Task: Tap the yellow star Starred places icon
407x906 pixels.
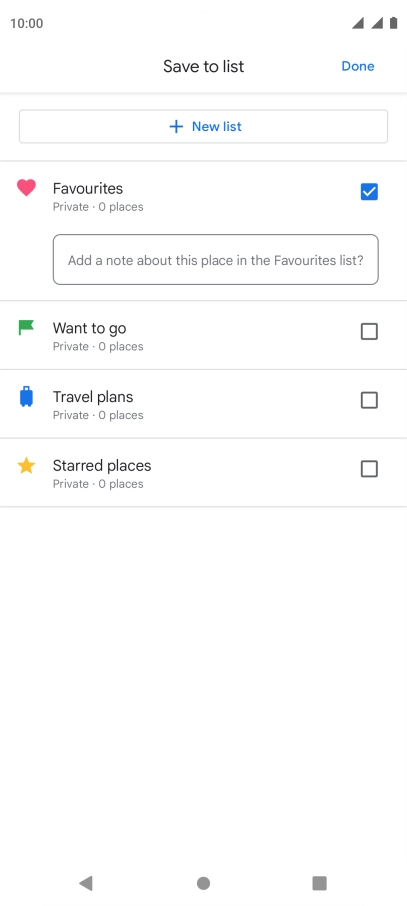Action: coord(26,465)
